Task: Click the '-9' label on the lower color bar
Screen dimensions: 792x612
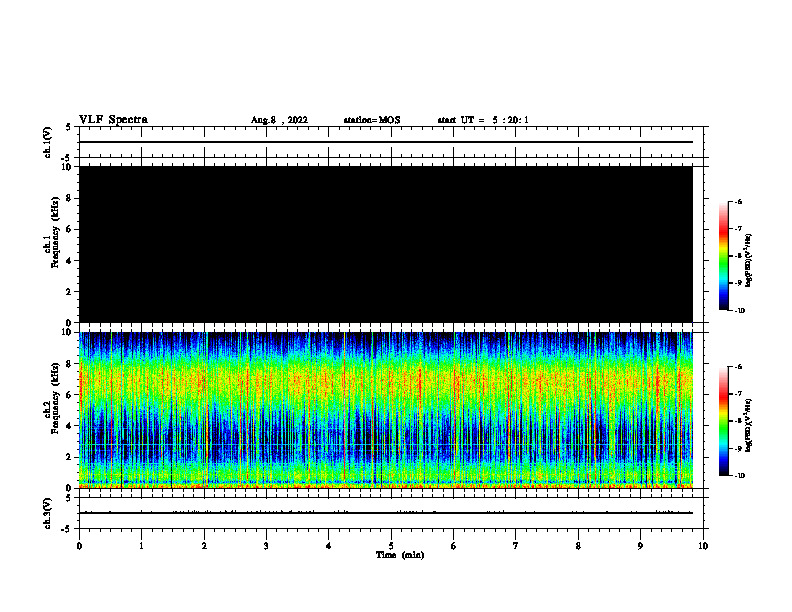Action: click(738, 448)
